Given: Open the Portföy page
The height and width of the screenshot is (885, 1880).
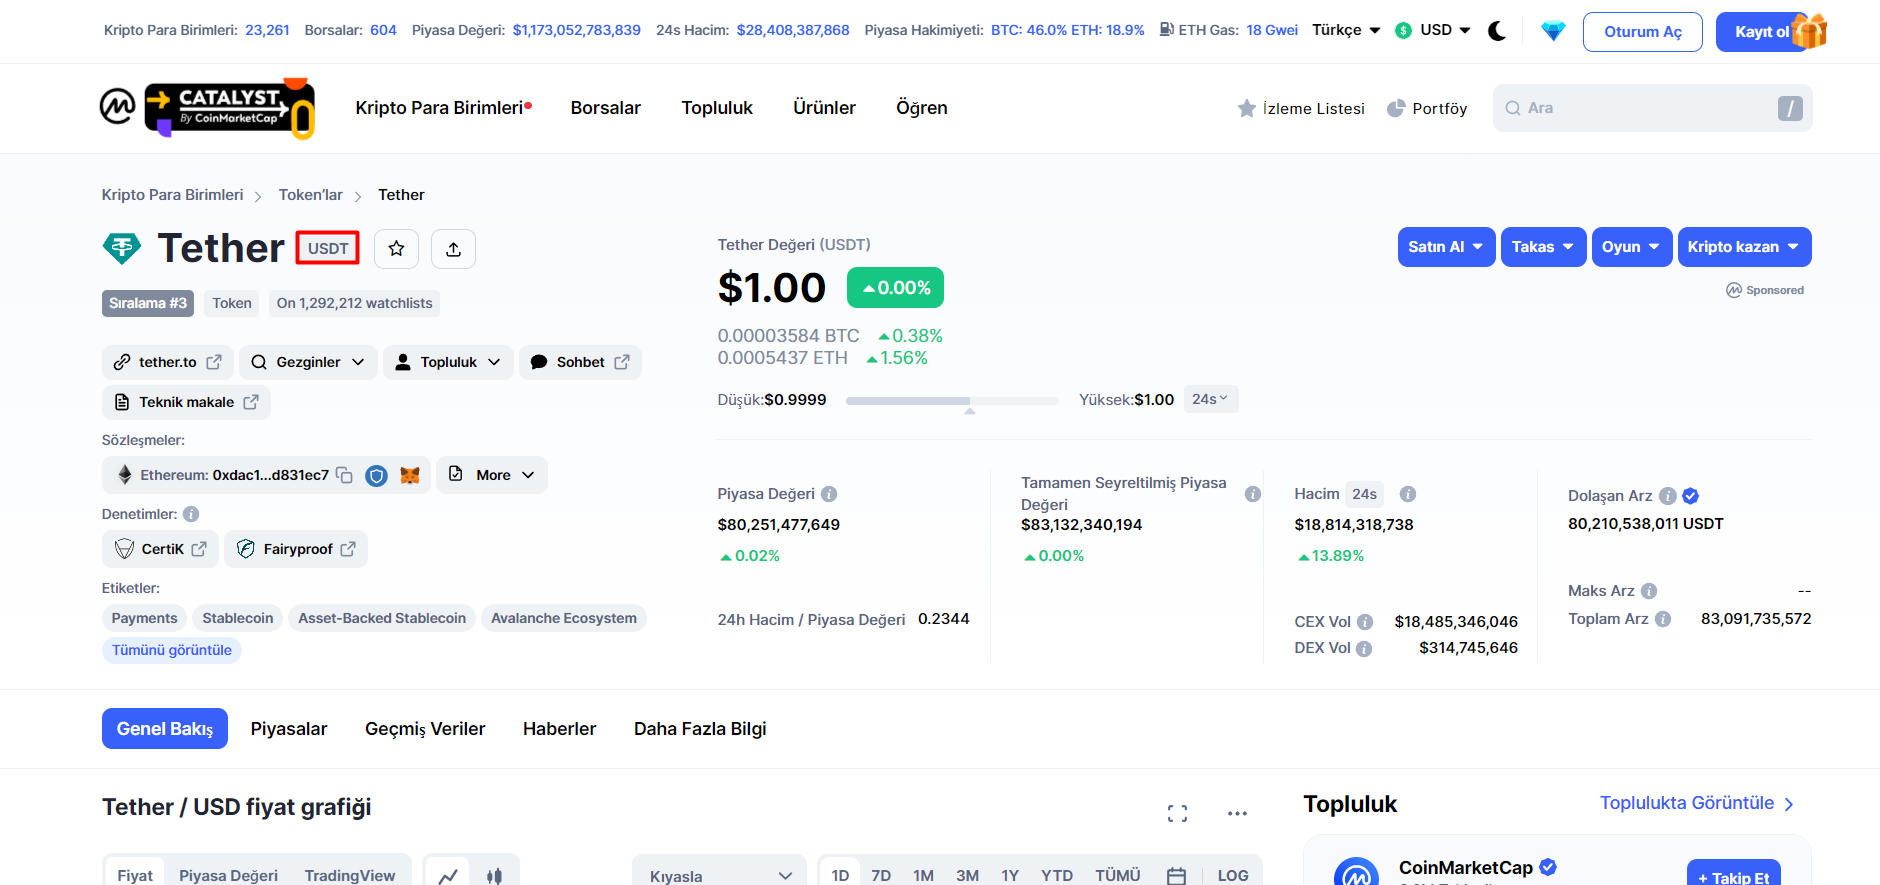Looking at the screenshot, I should [x=1427, y=108].
